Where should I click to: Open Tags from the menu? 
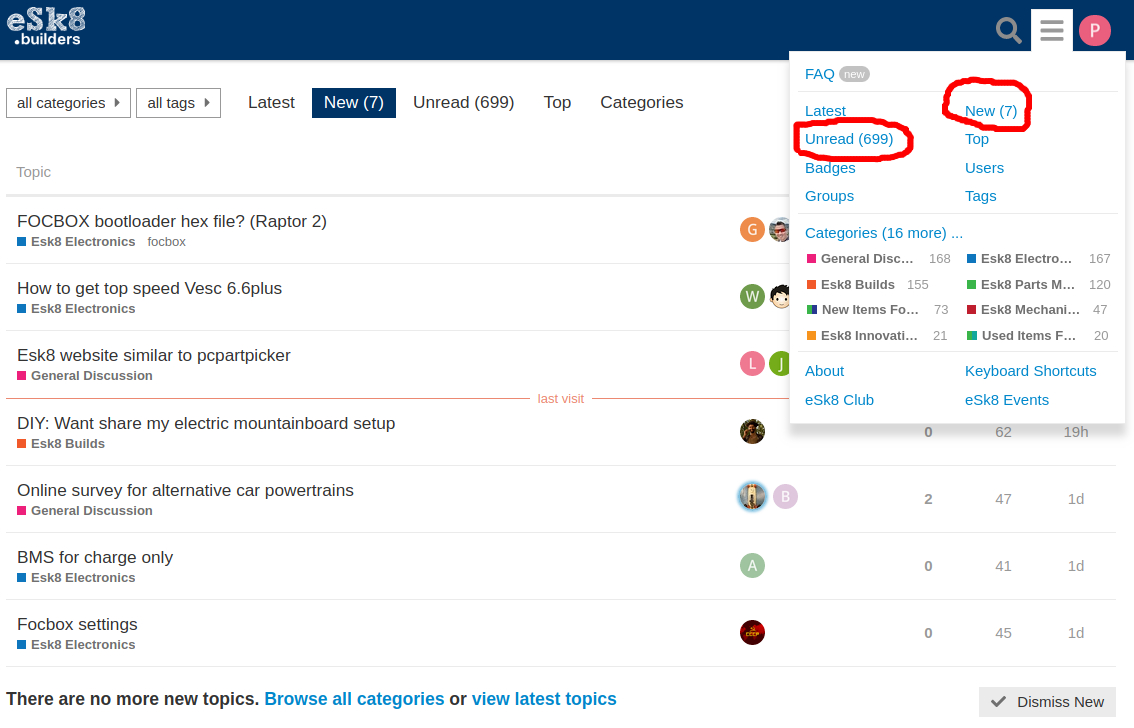[981, 196]
